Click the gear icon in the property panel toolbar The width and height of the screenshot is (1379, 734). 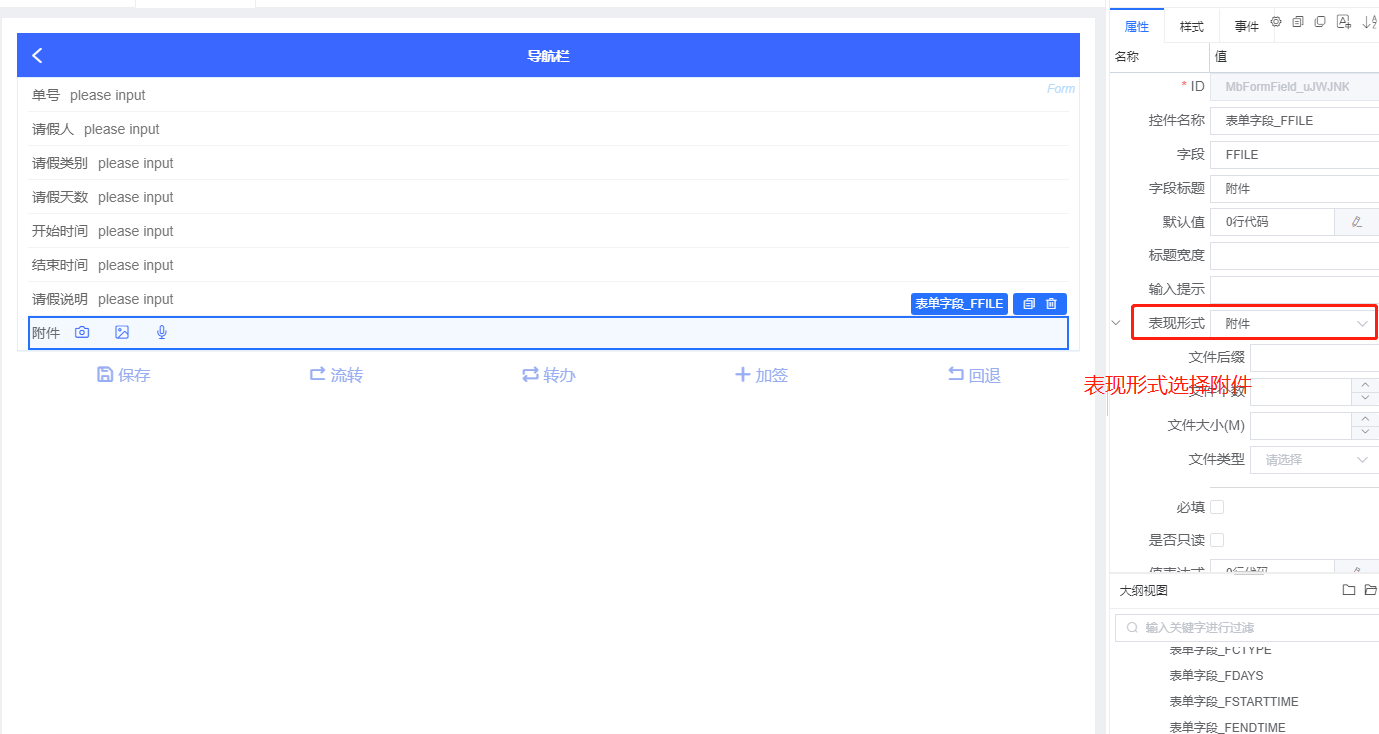(x=1276, y=22)
